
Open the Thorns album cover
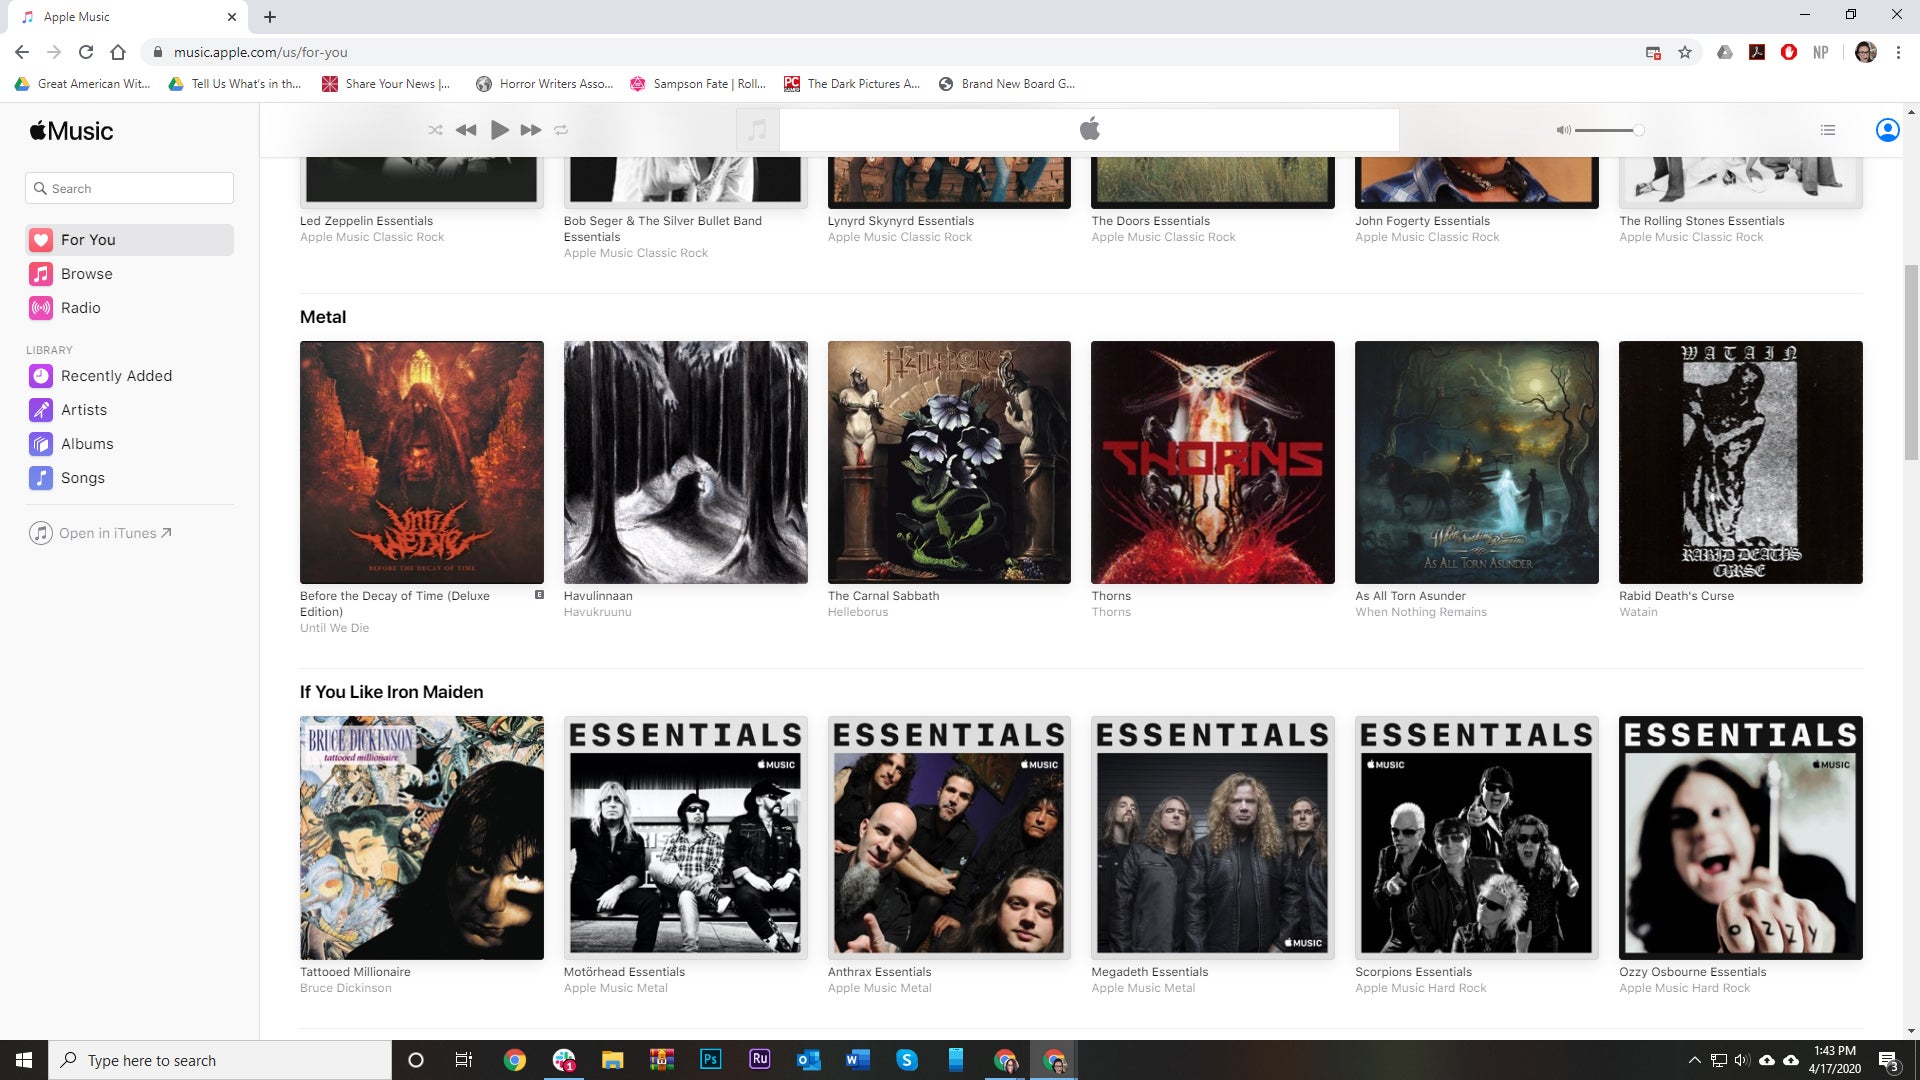(1212, 462)
